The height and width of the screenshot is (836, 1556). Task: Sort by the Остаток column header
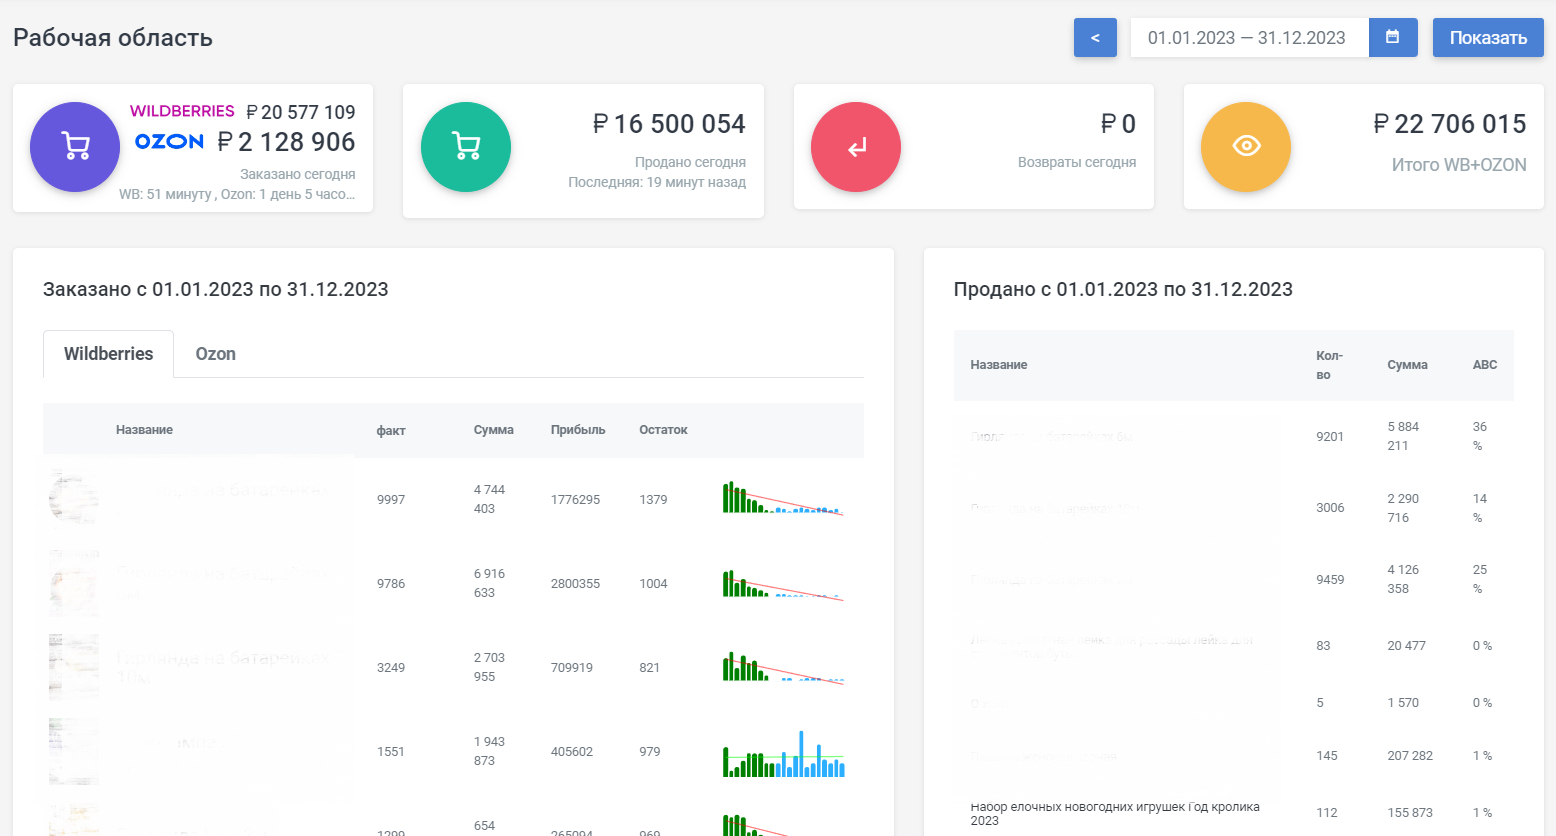(x=663, y=430)
